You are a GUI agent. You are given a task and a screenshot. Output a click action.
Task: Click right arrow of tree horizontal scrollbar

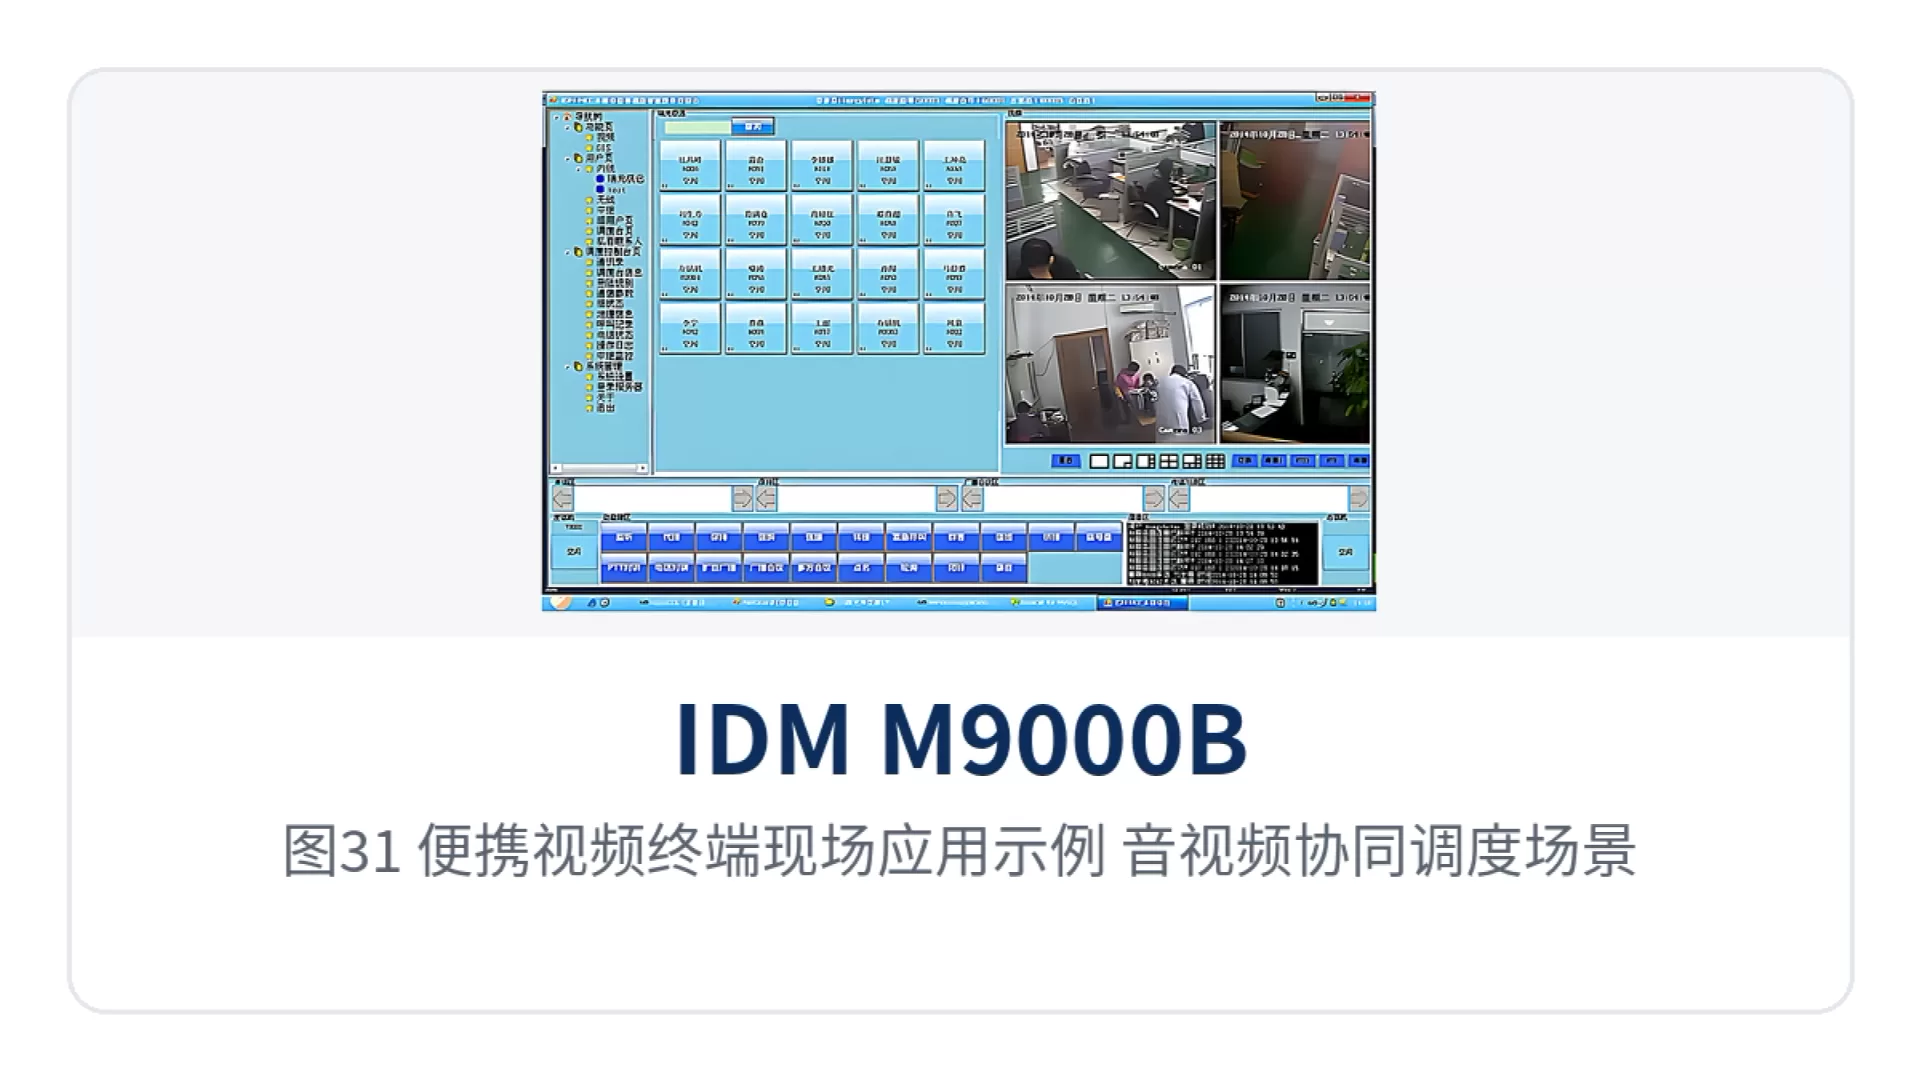click(643, 468)
